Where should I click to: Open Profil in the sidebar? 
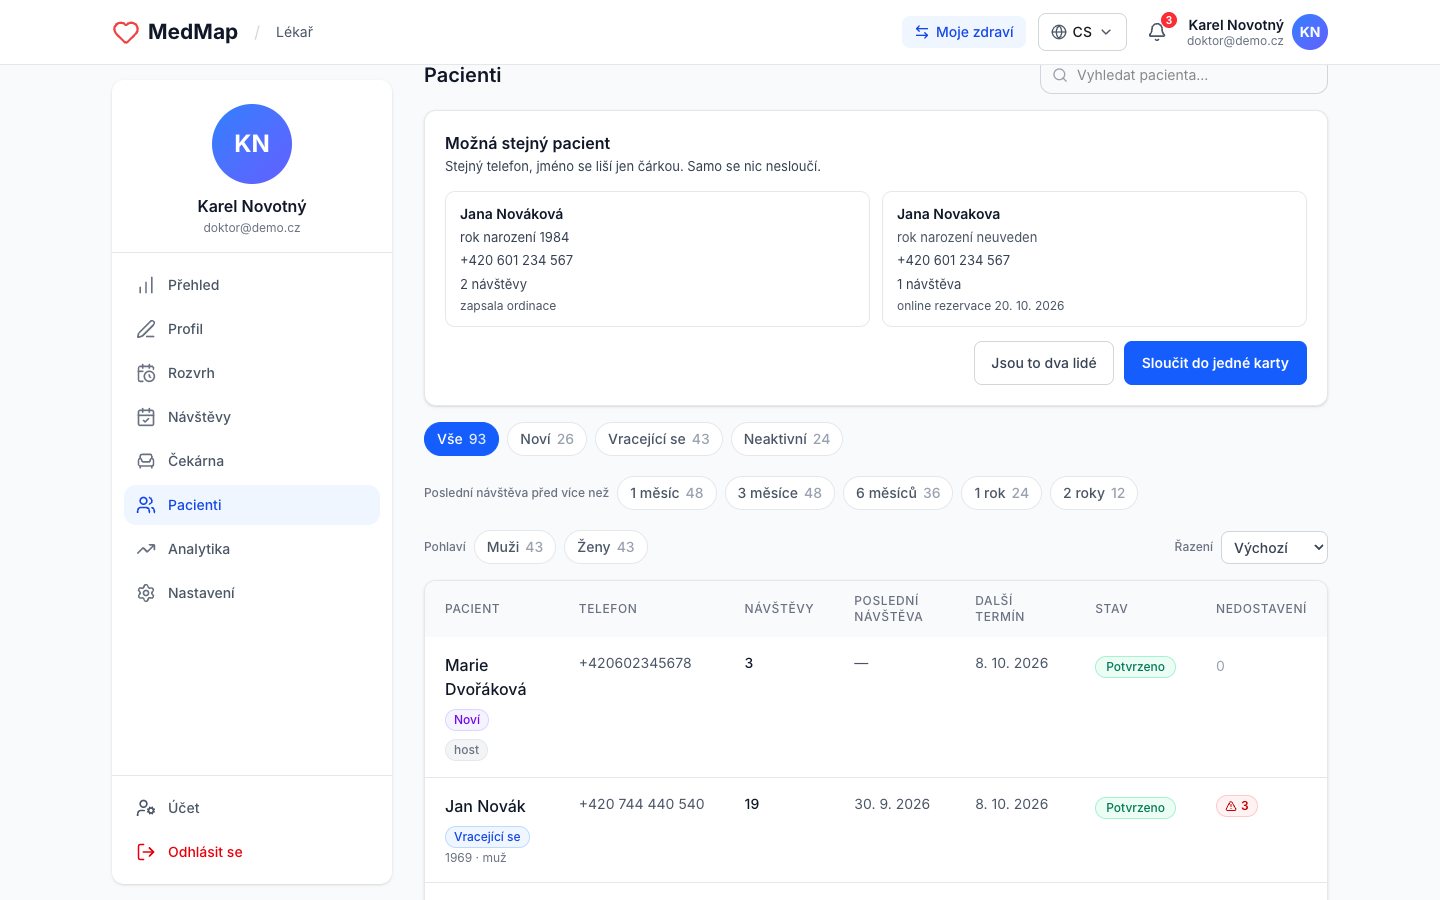252,329
